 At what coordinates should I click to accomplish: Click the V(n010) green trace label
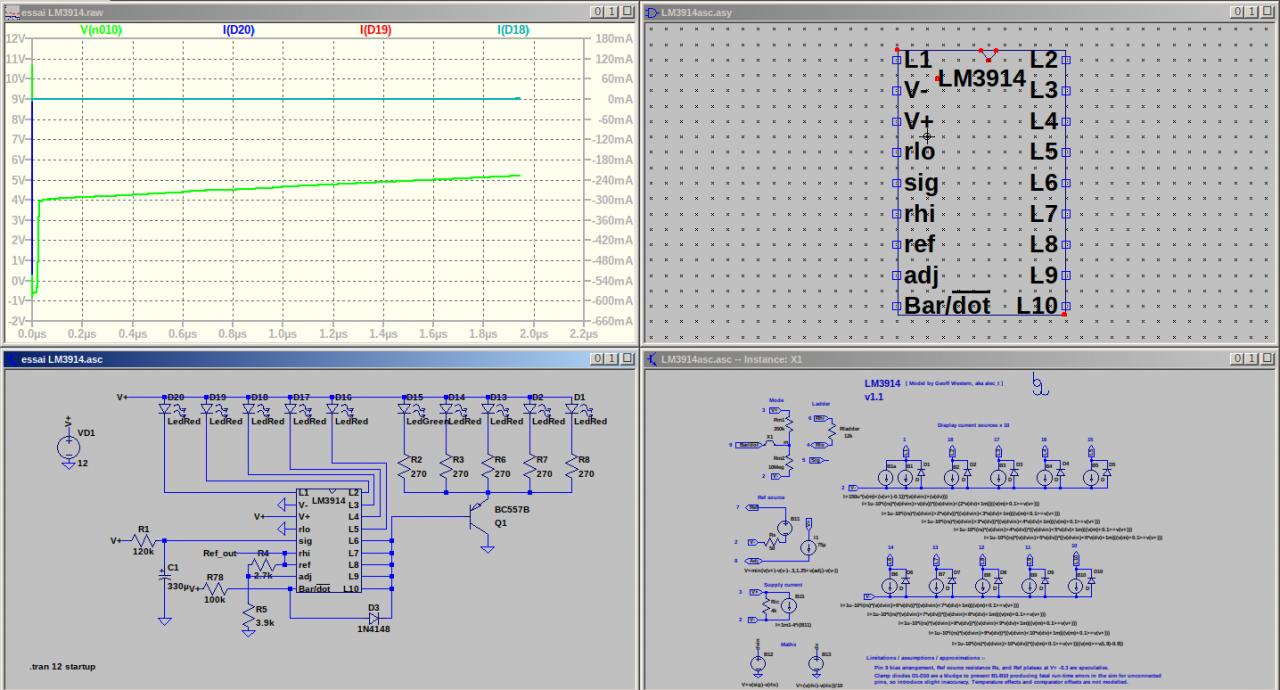(x=99, y=30)
